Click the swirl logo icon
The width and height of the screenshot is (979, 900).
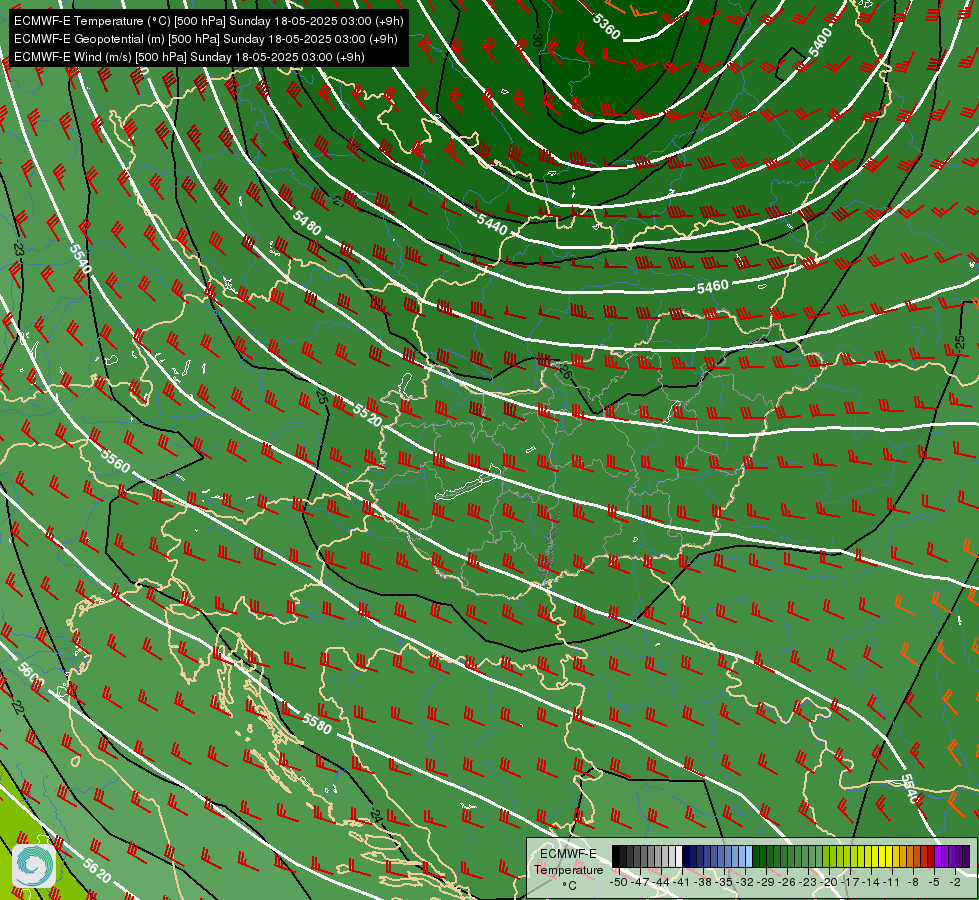pos(34,866)
